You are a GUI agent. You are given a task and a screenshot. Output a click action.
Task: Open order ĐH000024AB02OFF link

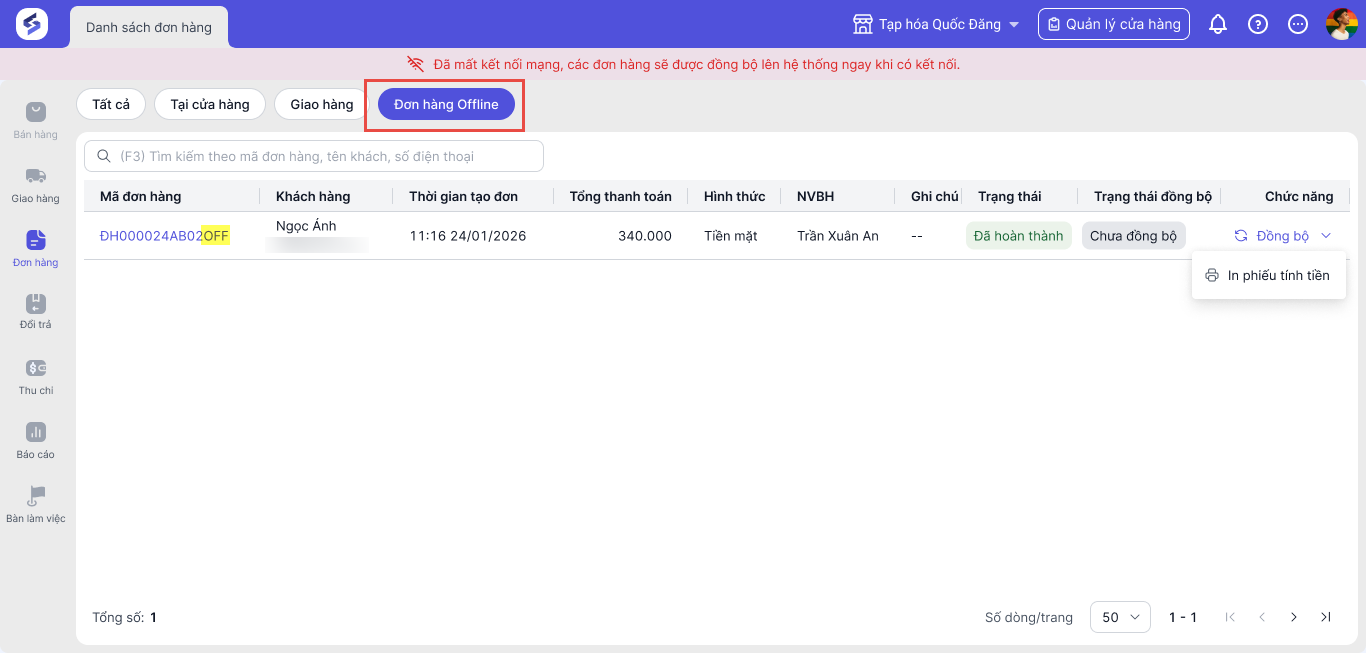coord(165,236)
